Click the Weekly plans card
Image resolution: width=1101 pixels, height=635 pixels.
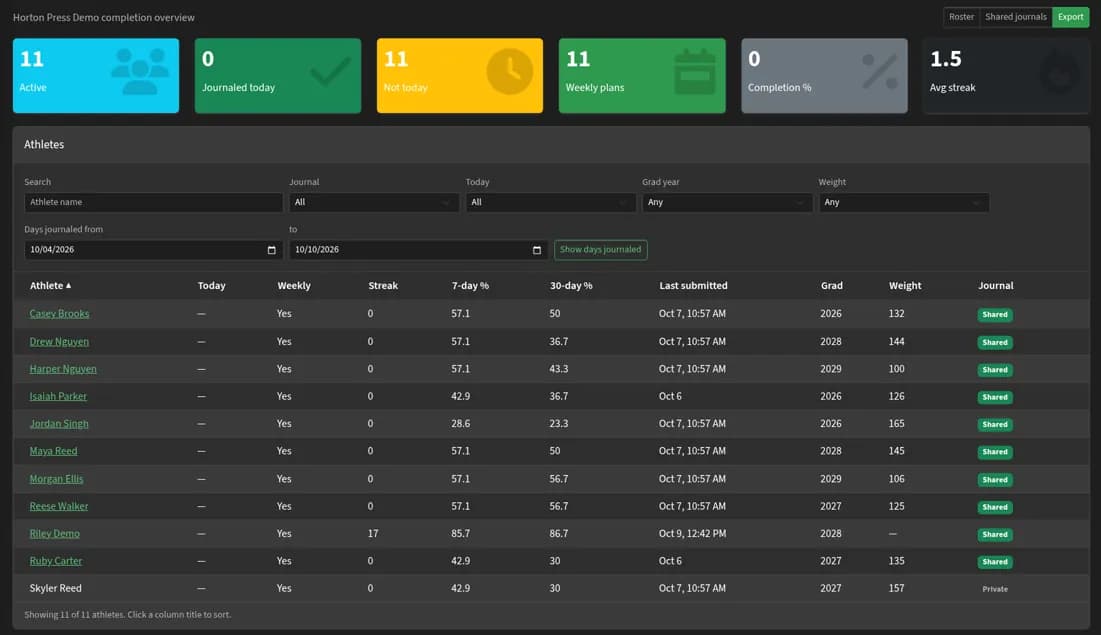642,76
